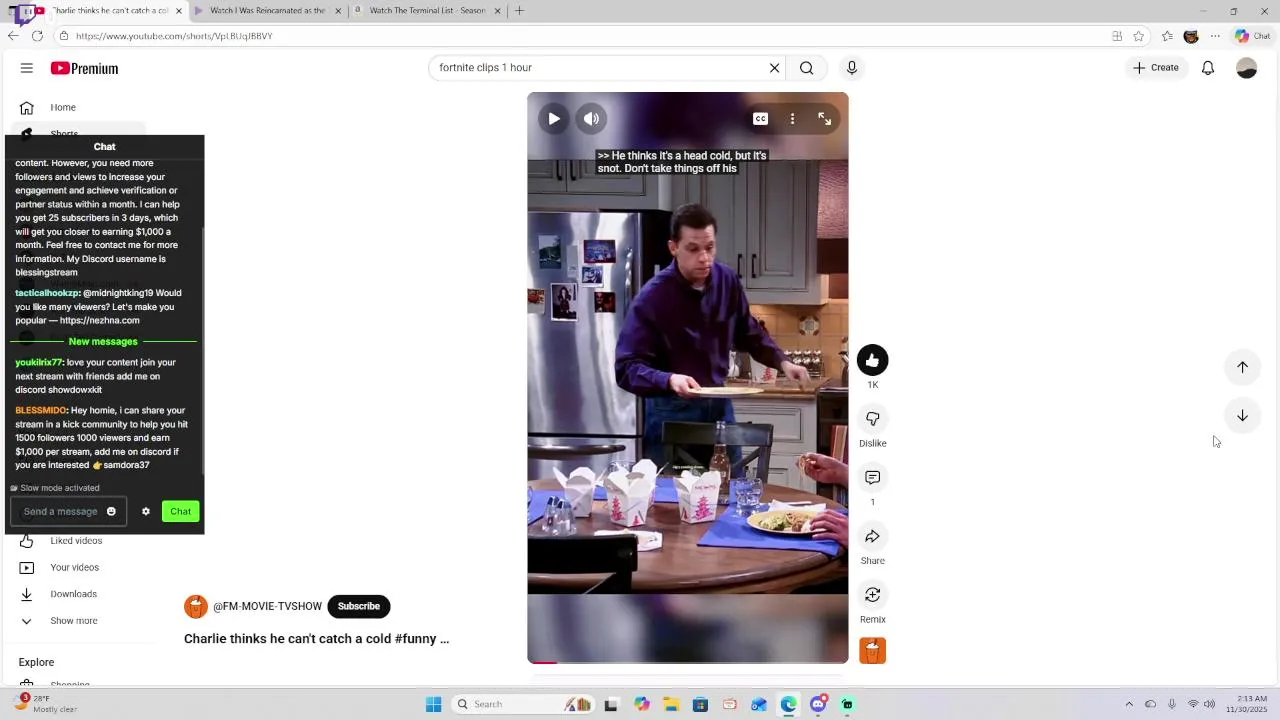The image size is (1280, 720).
Task: Clear the search box text
Action: (x=774, y=68)
